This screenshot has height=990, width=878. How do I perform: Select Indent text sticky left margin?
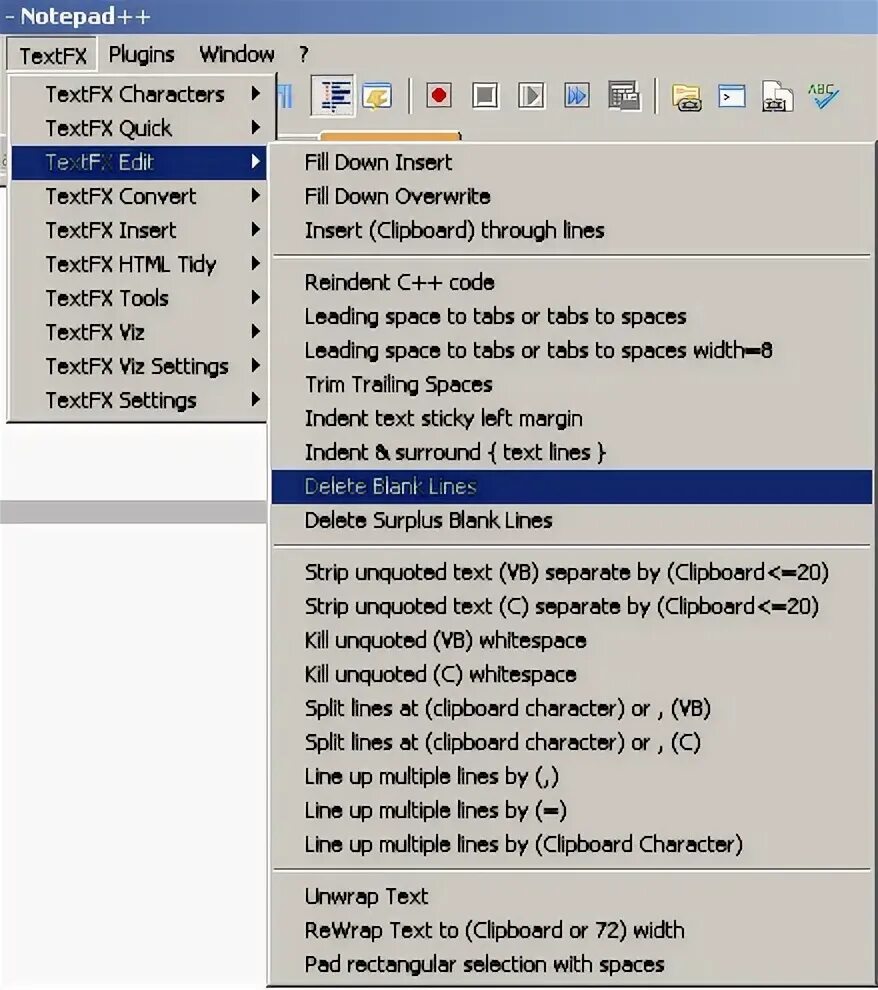pos(572,419)
